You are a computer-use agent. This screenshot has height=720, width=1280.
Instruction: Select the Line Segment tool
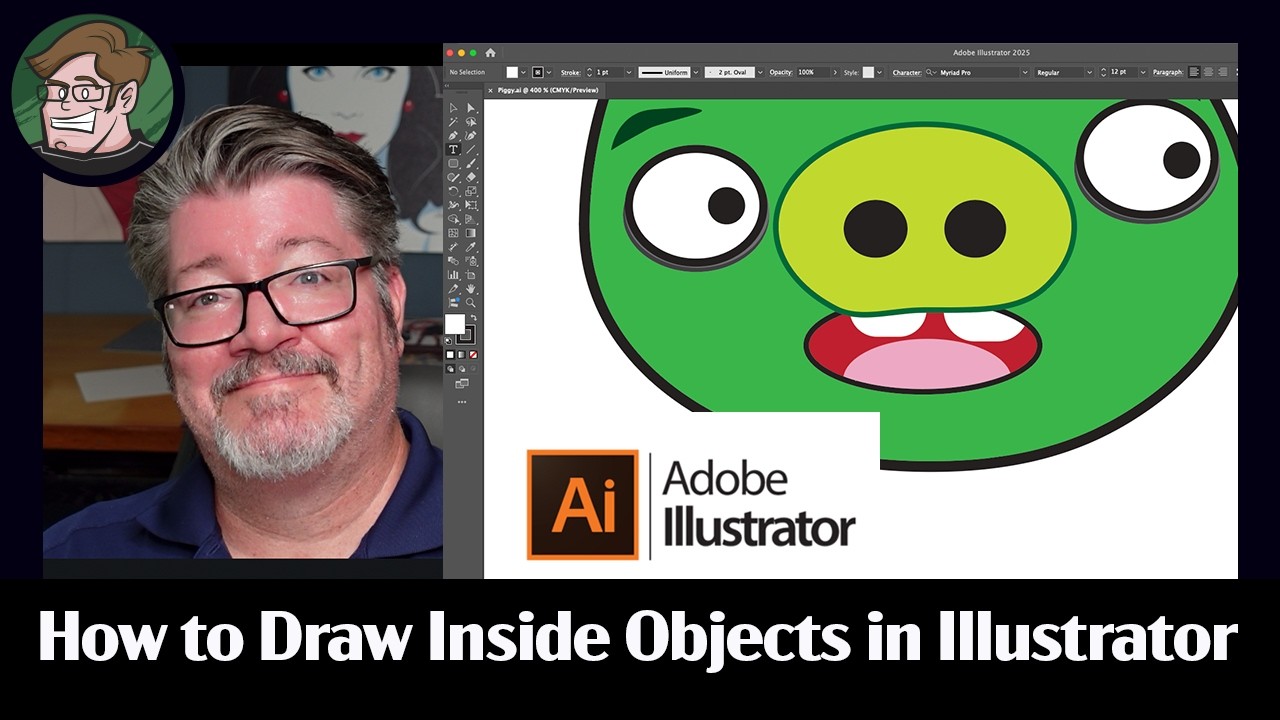(471, 149)
